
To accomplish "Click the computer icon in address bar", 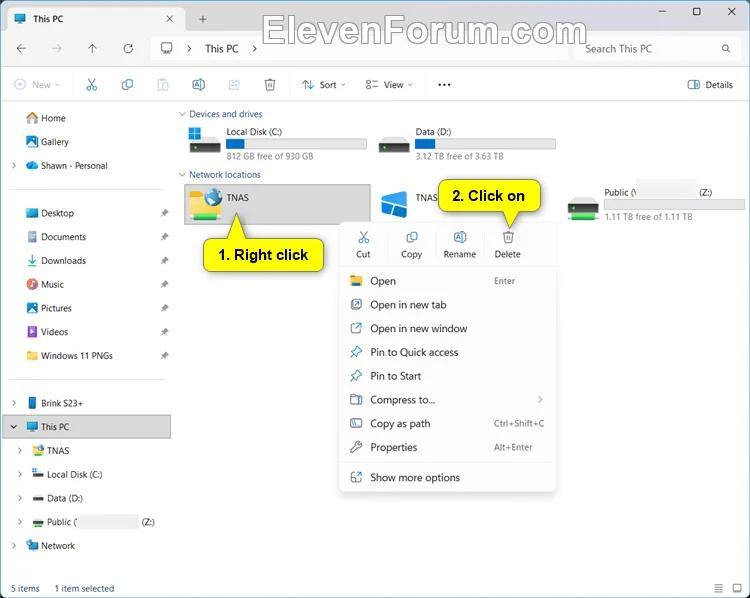I will pos(166,48).
